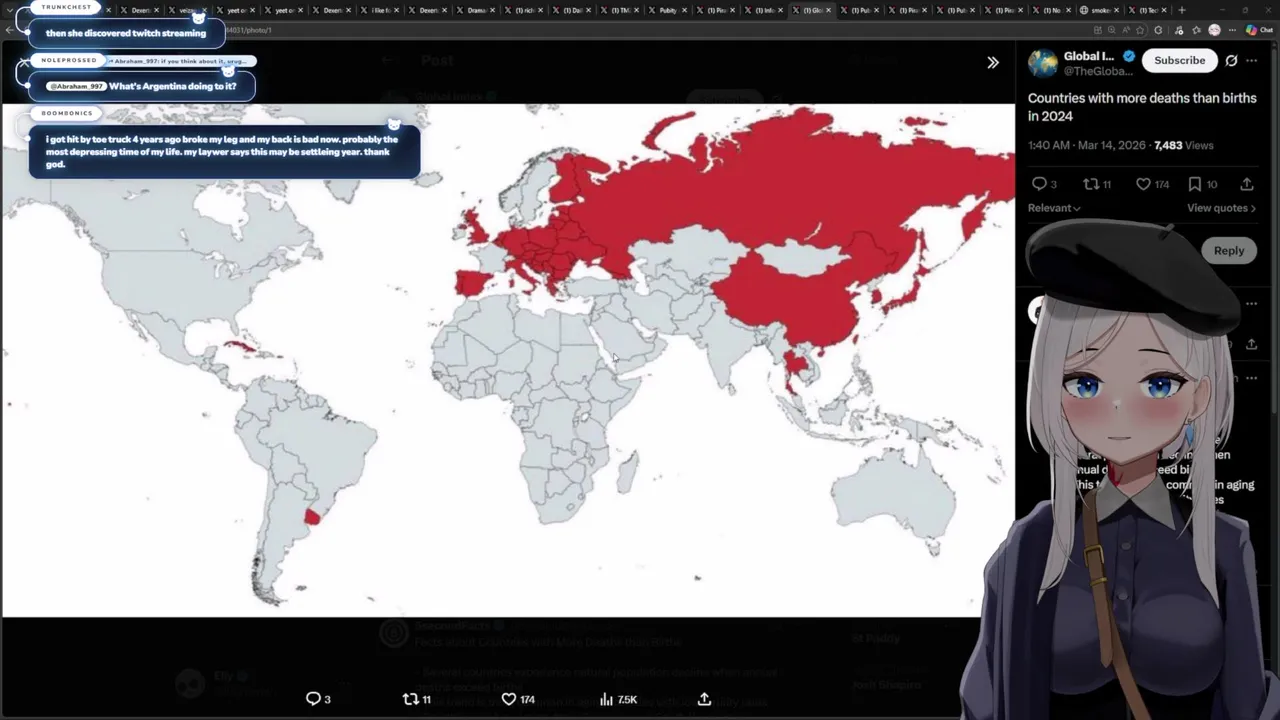Open the Grok explain icon beside Subscribe
The image size is (1280, 720).
(1231, 60)
